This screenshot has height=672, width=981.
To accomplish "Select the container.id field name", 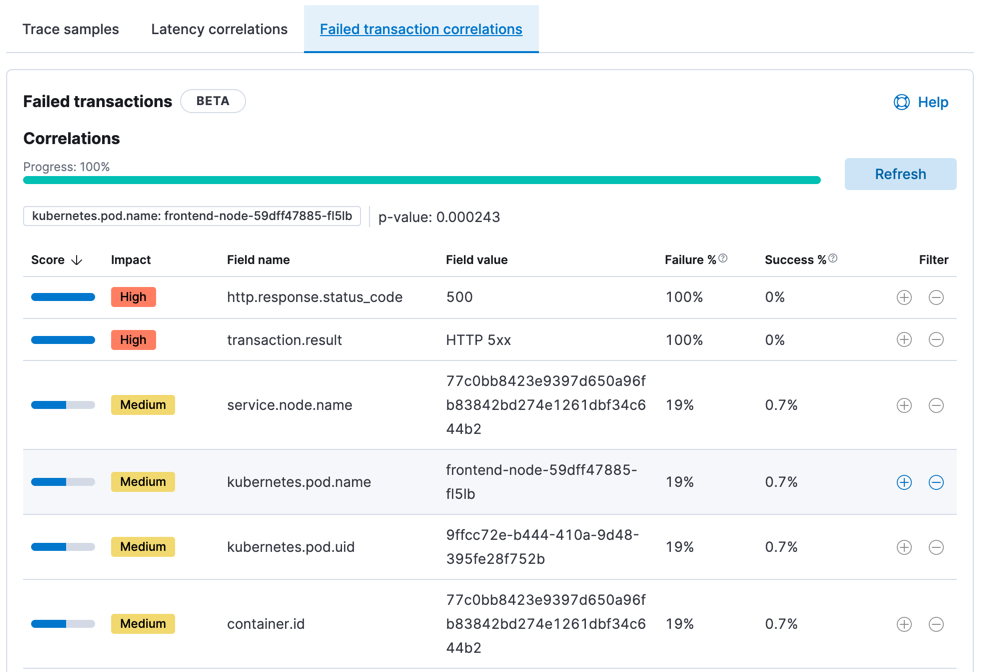I will coord(266,624).
